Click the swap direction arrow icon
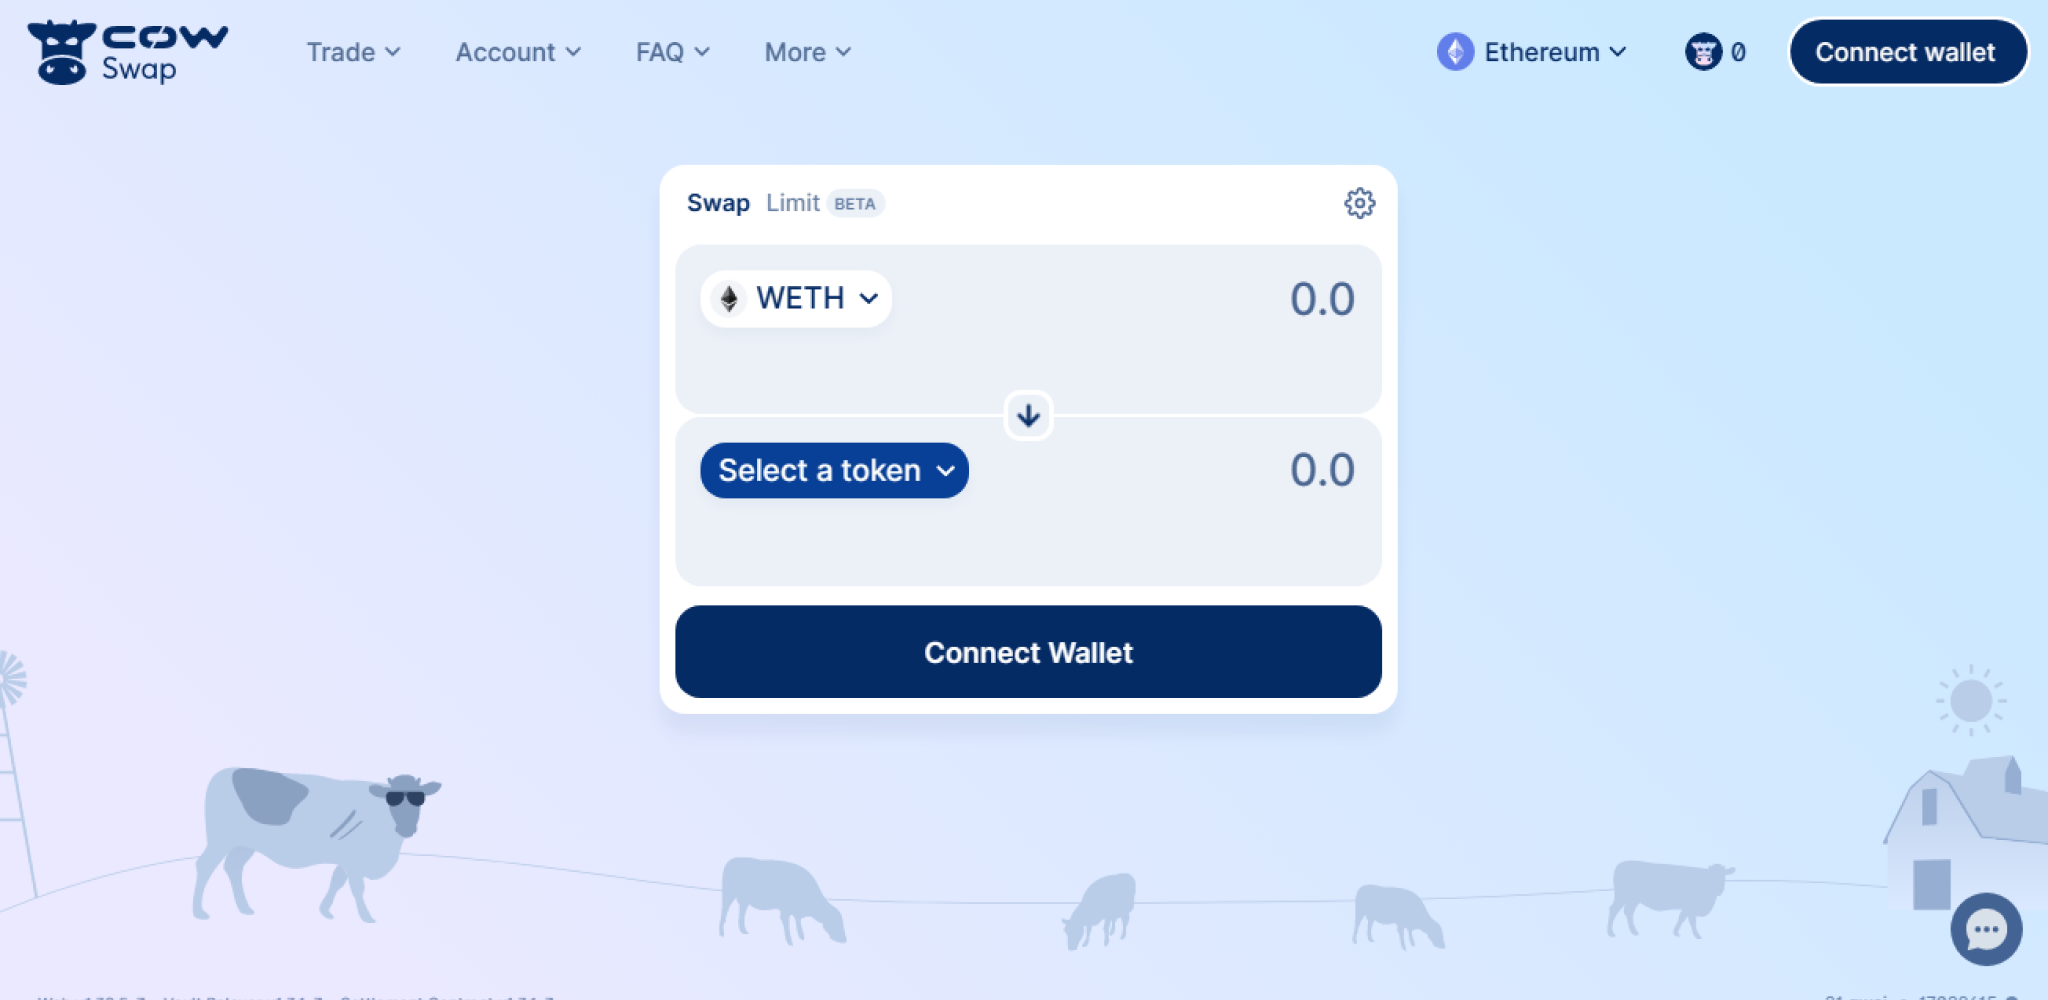This screenshot has width=2048, height=1000. [1028, 415]
